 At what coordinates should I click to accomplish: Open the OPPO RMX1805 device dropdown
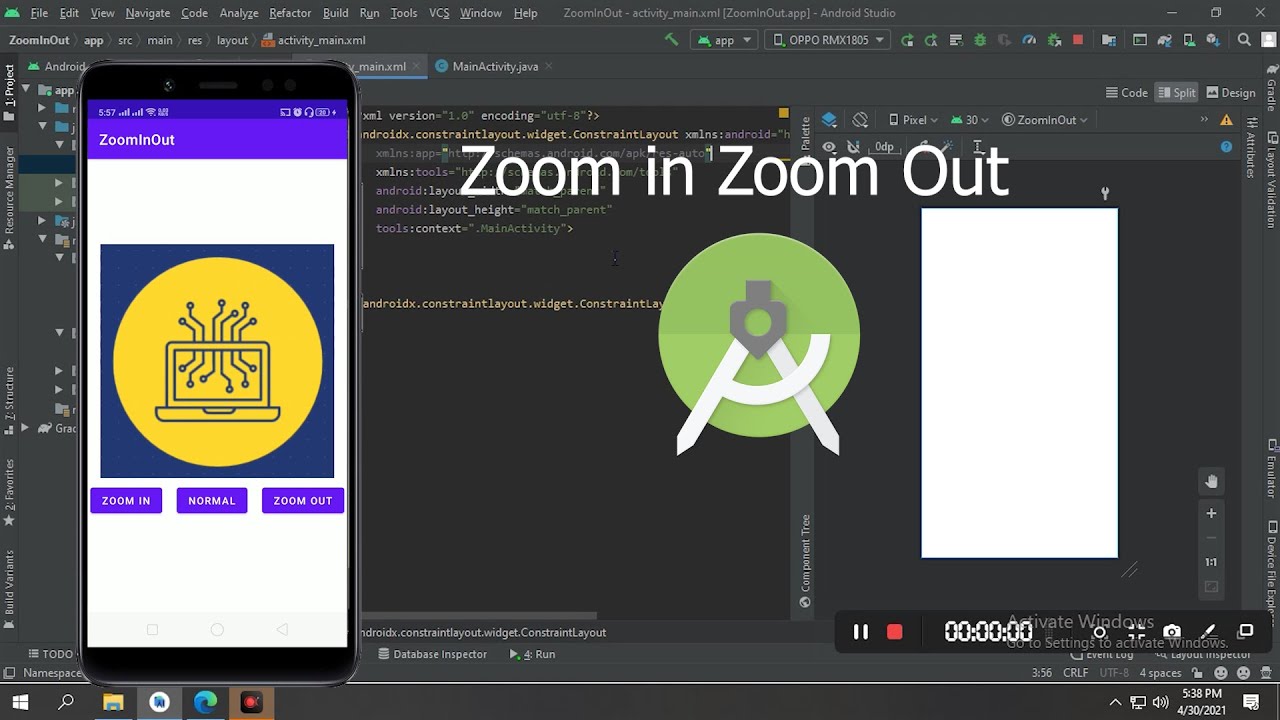[828, 40]
